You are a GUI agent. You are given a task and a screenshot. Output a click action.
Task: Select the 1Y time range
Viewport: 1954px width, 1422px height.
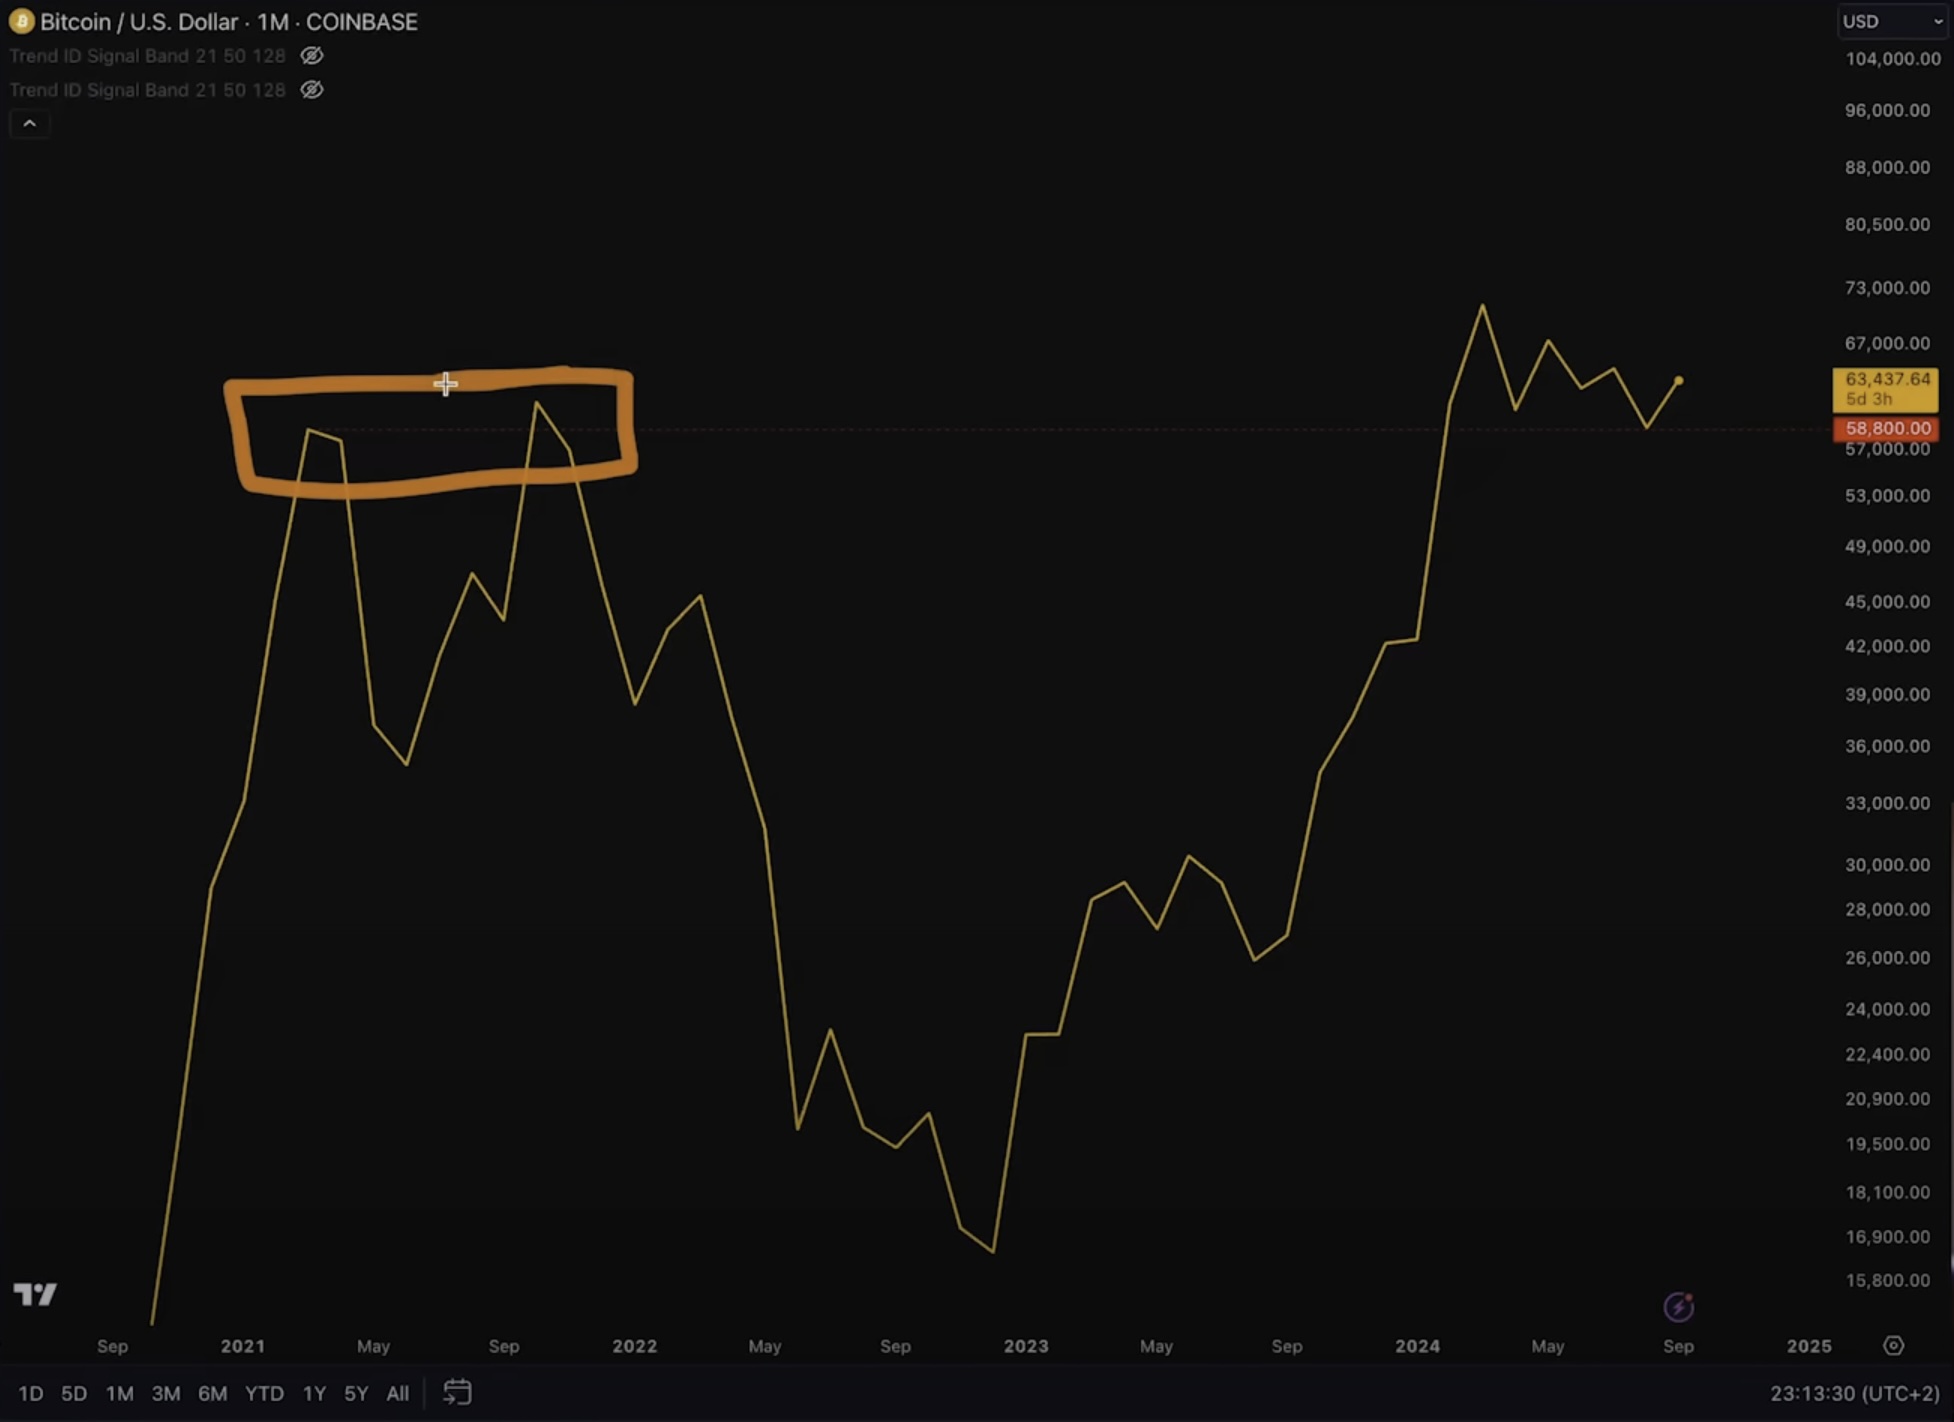[x=314, y=1393]
